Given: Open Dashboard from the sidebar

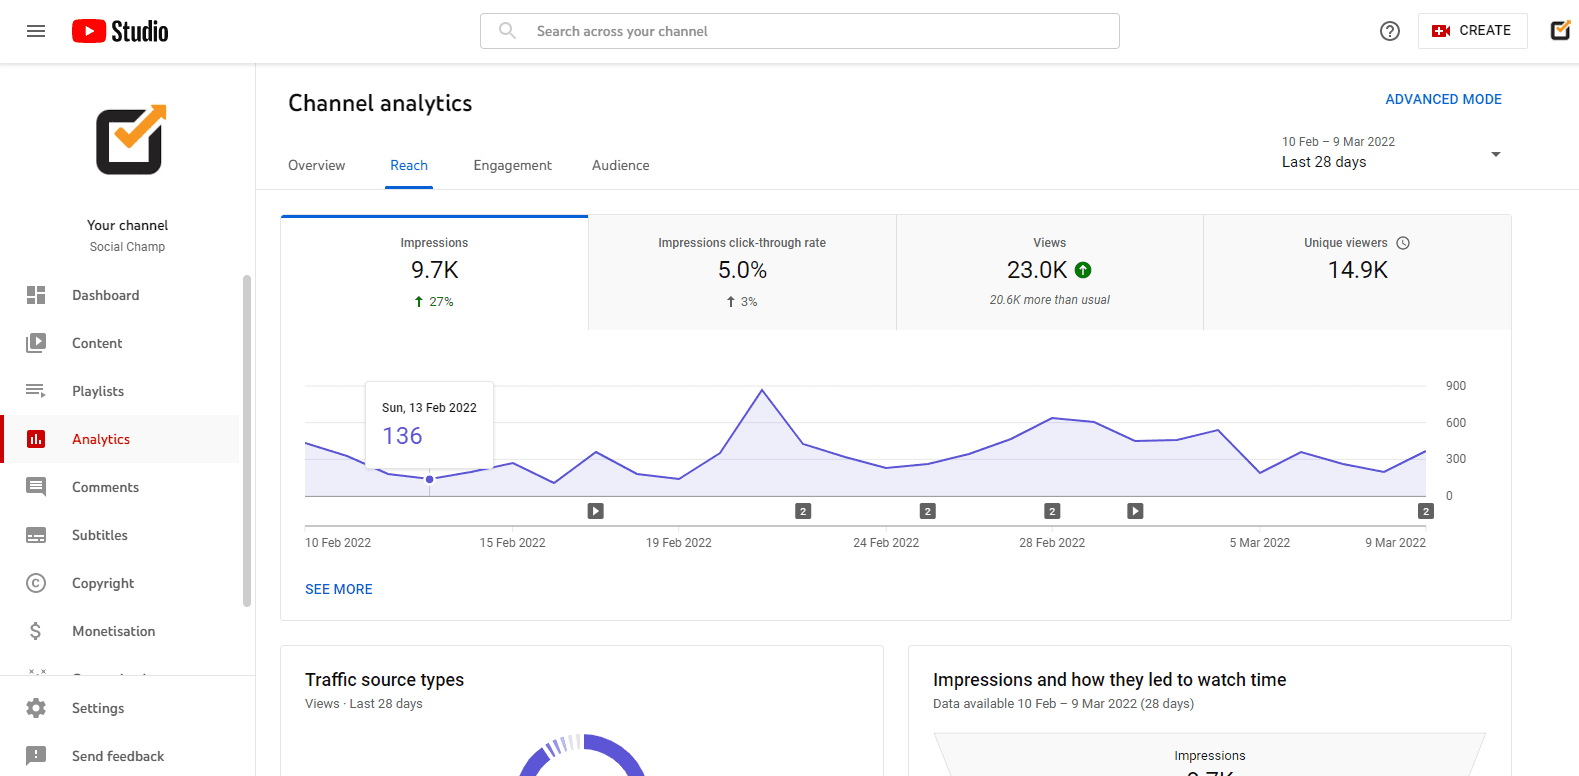Looking at the screenshot, I should tap(105, 295).
